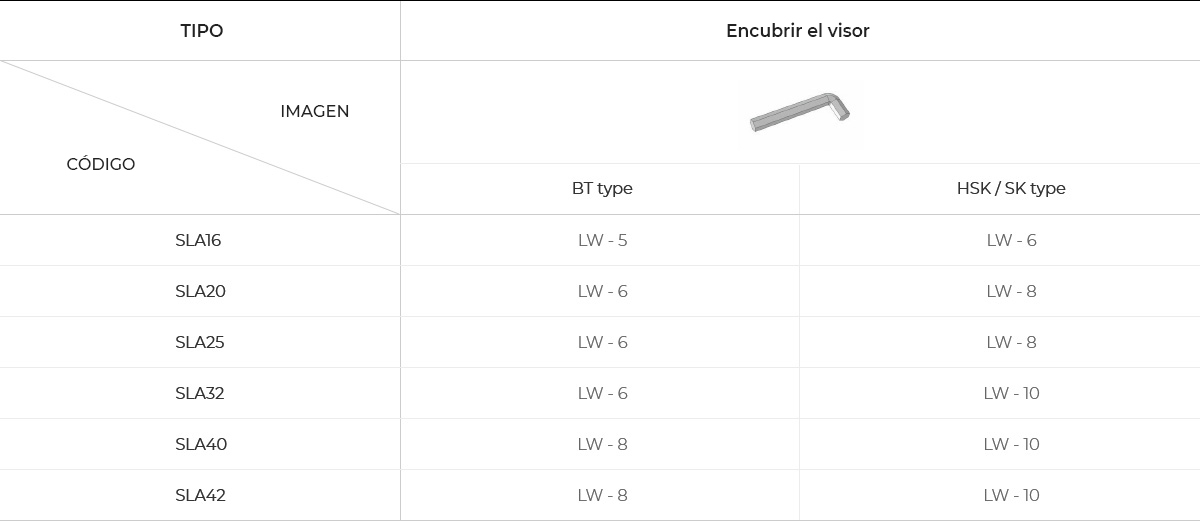
Task: Click HSK / SK value for SLA25
Action: click(1011, 342)
